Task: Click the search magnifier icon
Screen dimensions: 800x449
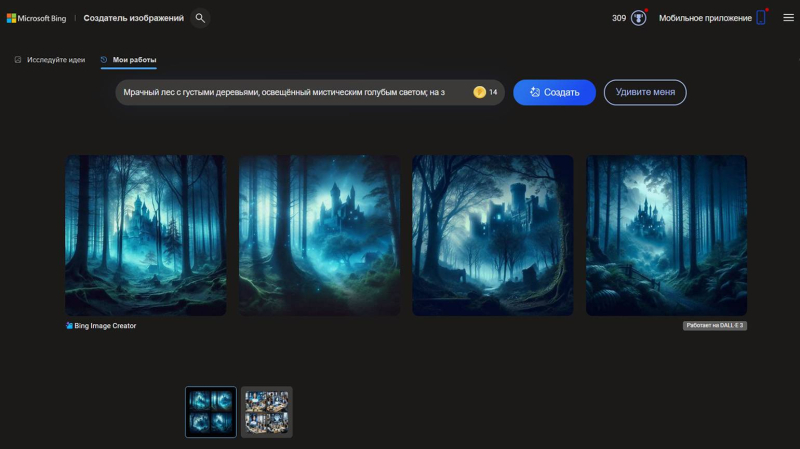Action: click(200, 18)
